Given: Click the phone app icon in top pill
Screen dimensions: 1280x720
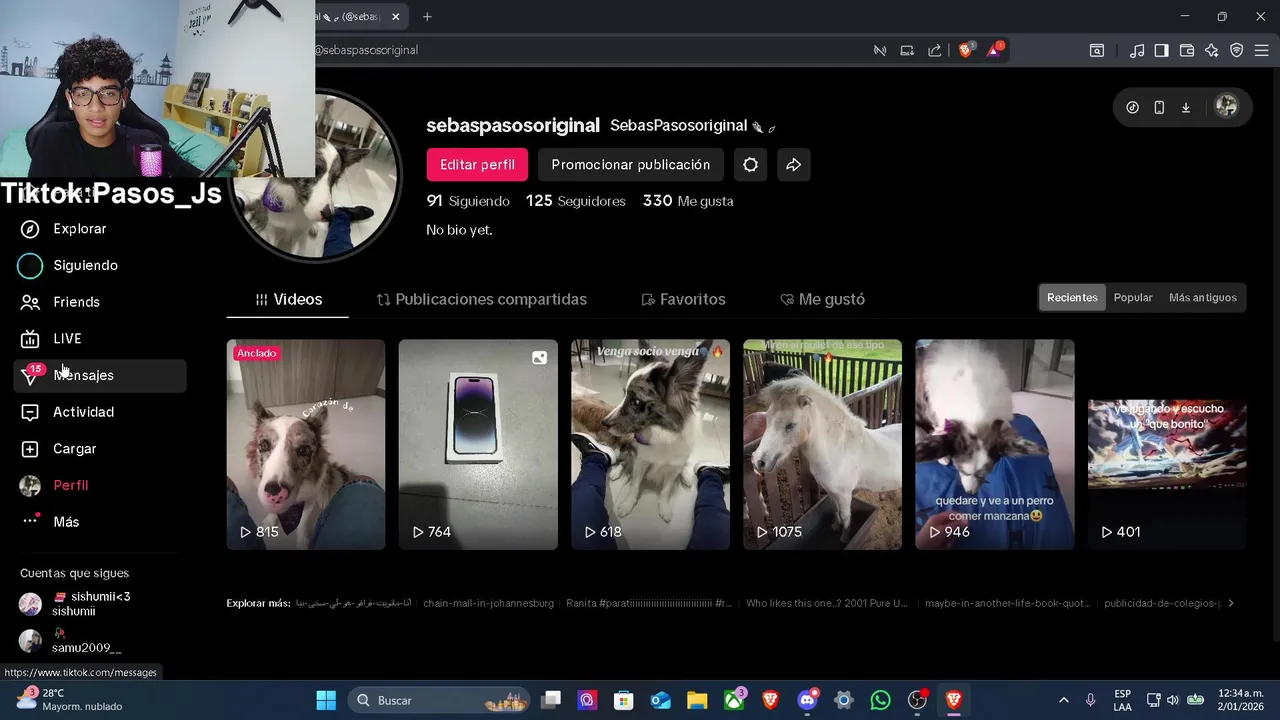Looking at the screenshot, I should click(1159, 107).
